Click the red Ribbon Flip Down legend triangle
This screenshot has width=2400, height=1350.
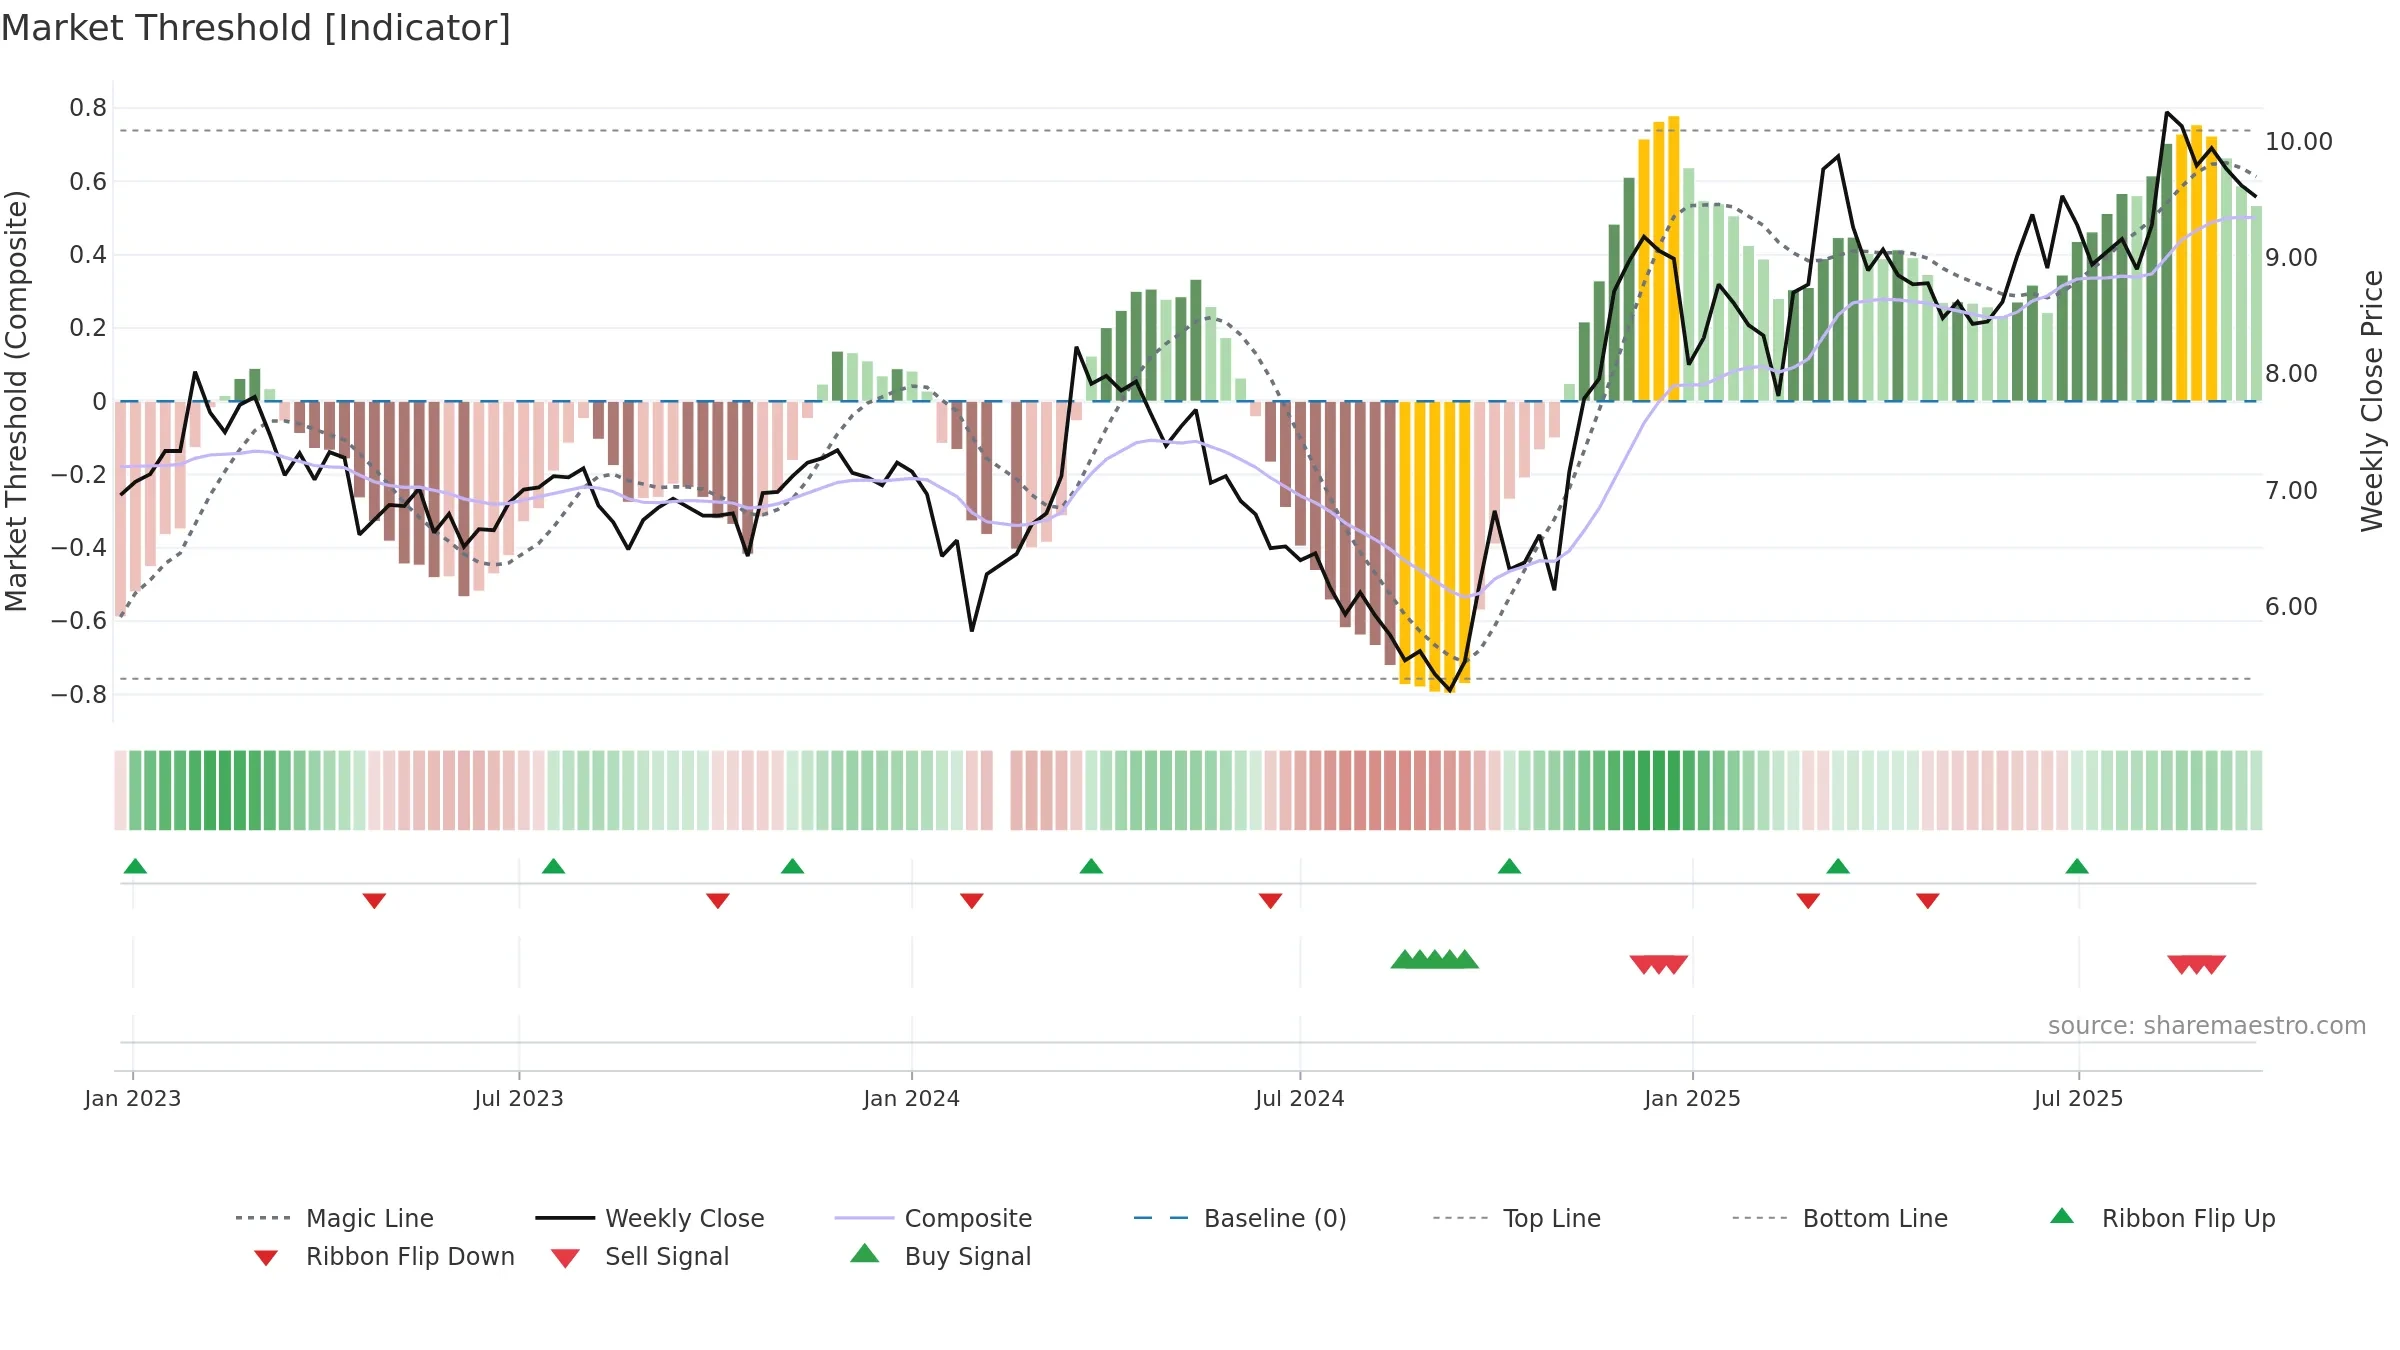(266, 1258)
